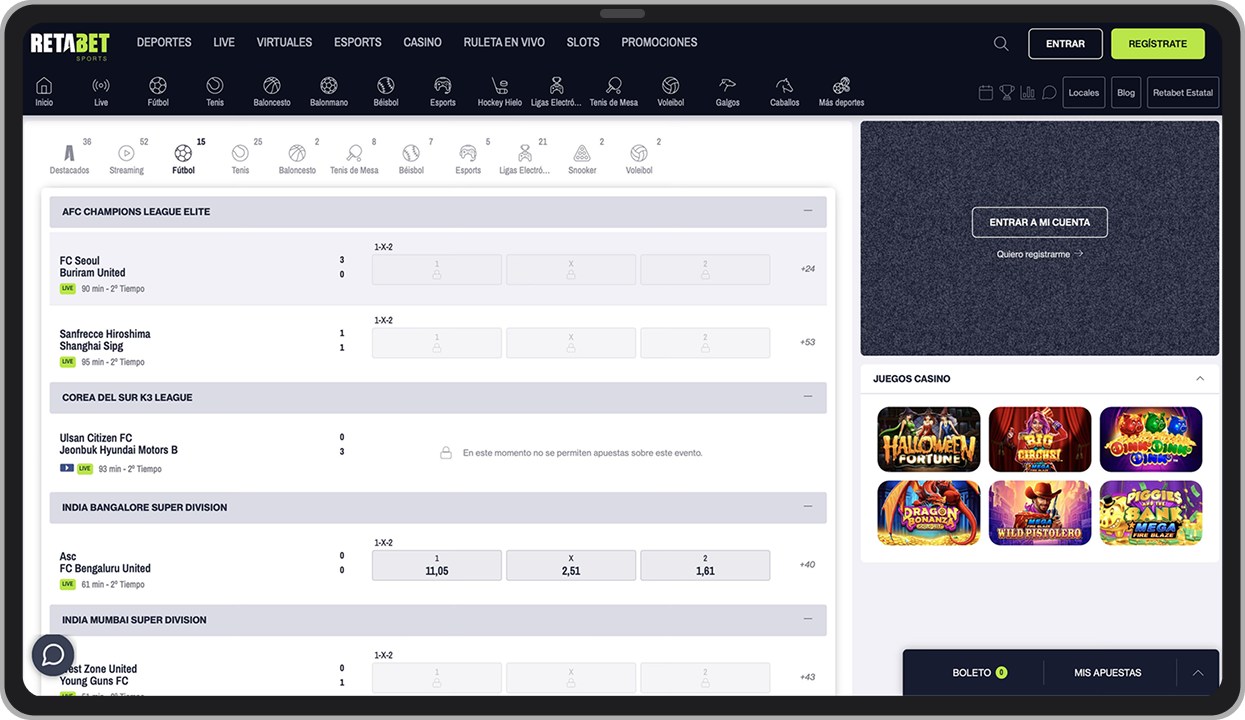Screen dimensions: 1245x720
Task: Open Mega Wild Pistolero casino game
Action: coord(1040,513)
